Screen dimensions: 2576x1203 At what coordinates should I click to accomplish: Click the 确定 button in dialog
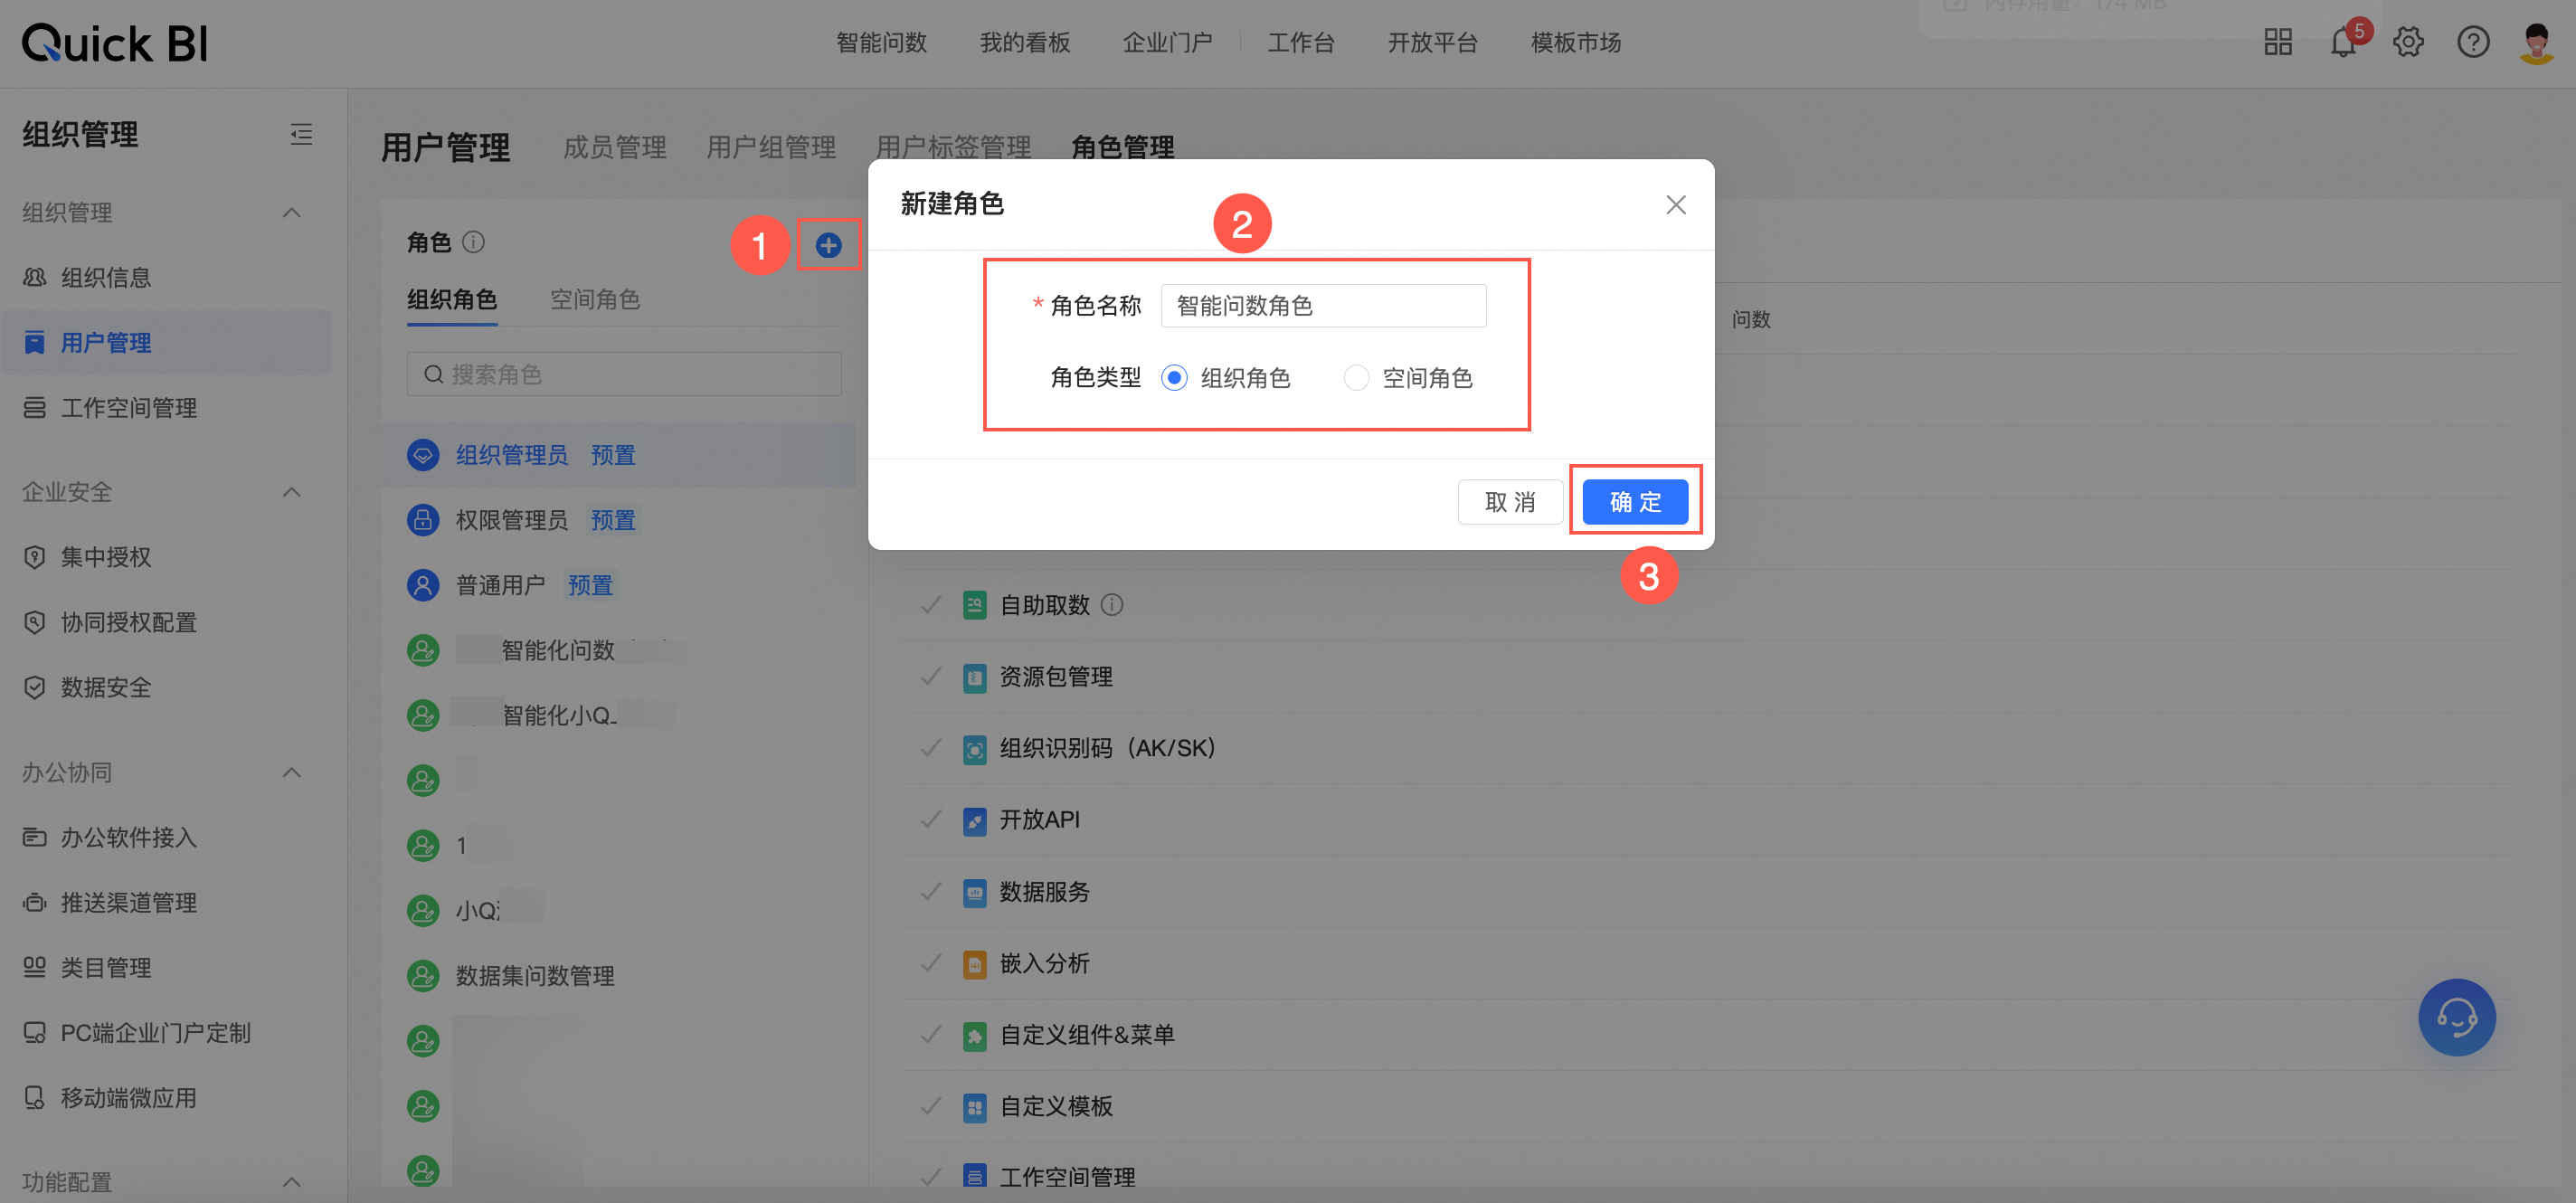coord(1635,502)
